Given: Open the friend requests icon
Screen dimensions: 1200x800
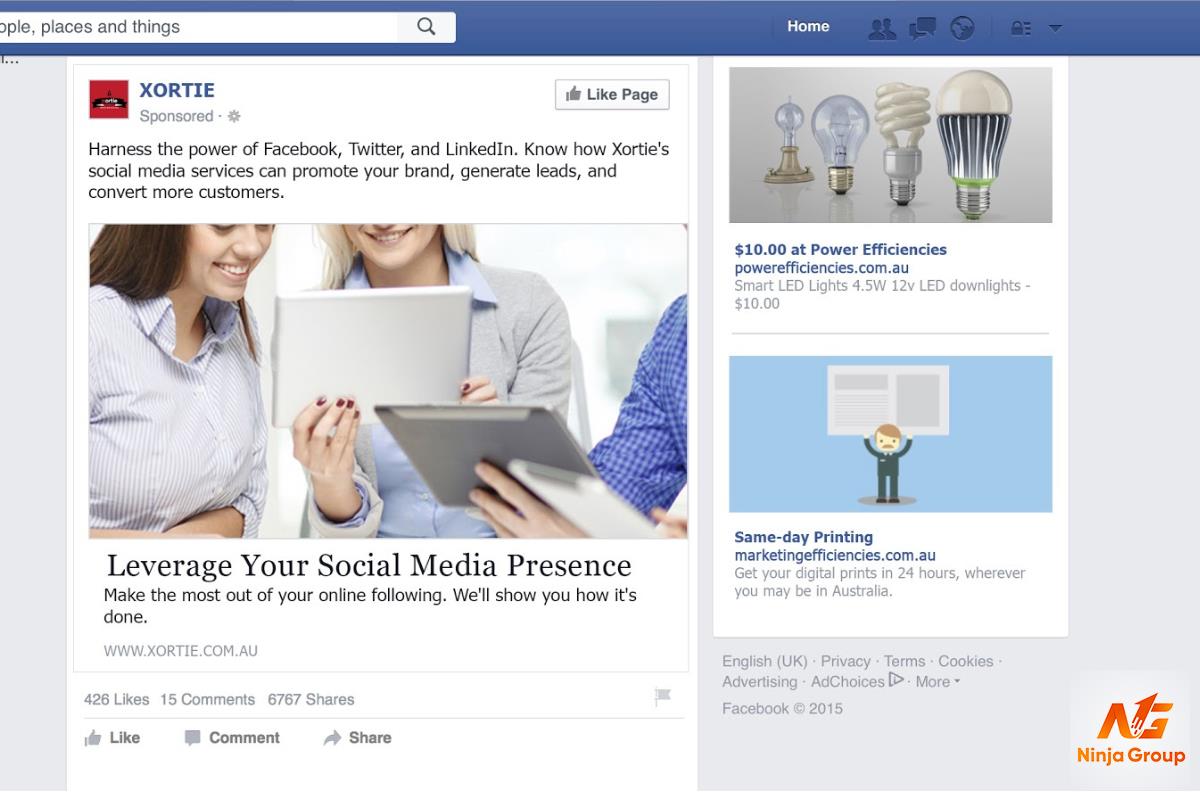Looking at the screenshot, I should [882, 28].
